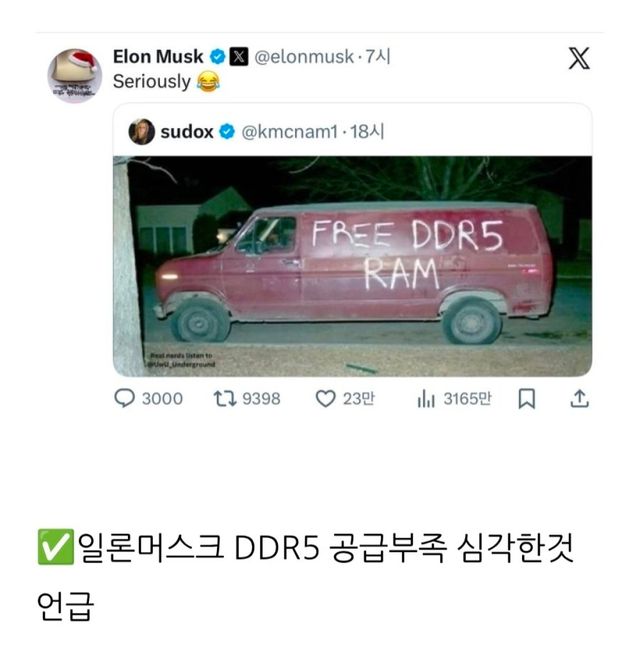
Task: Open the reply comment icon
Action: [x=124, y=398]
